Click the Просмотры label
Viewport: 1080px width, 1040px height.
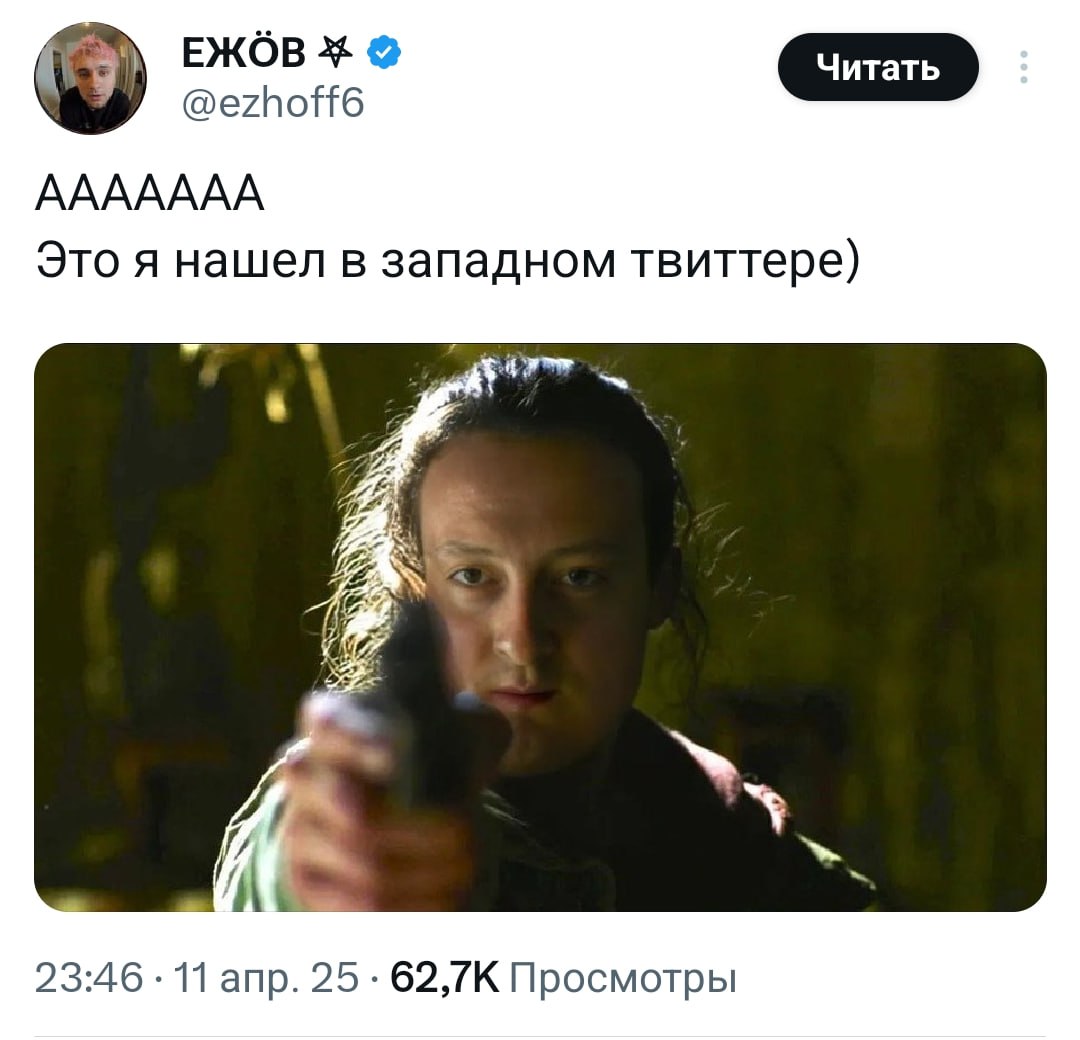coord(623,979)
